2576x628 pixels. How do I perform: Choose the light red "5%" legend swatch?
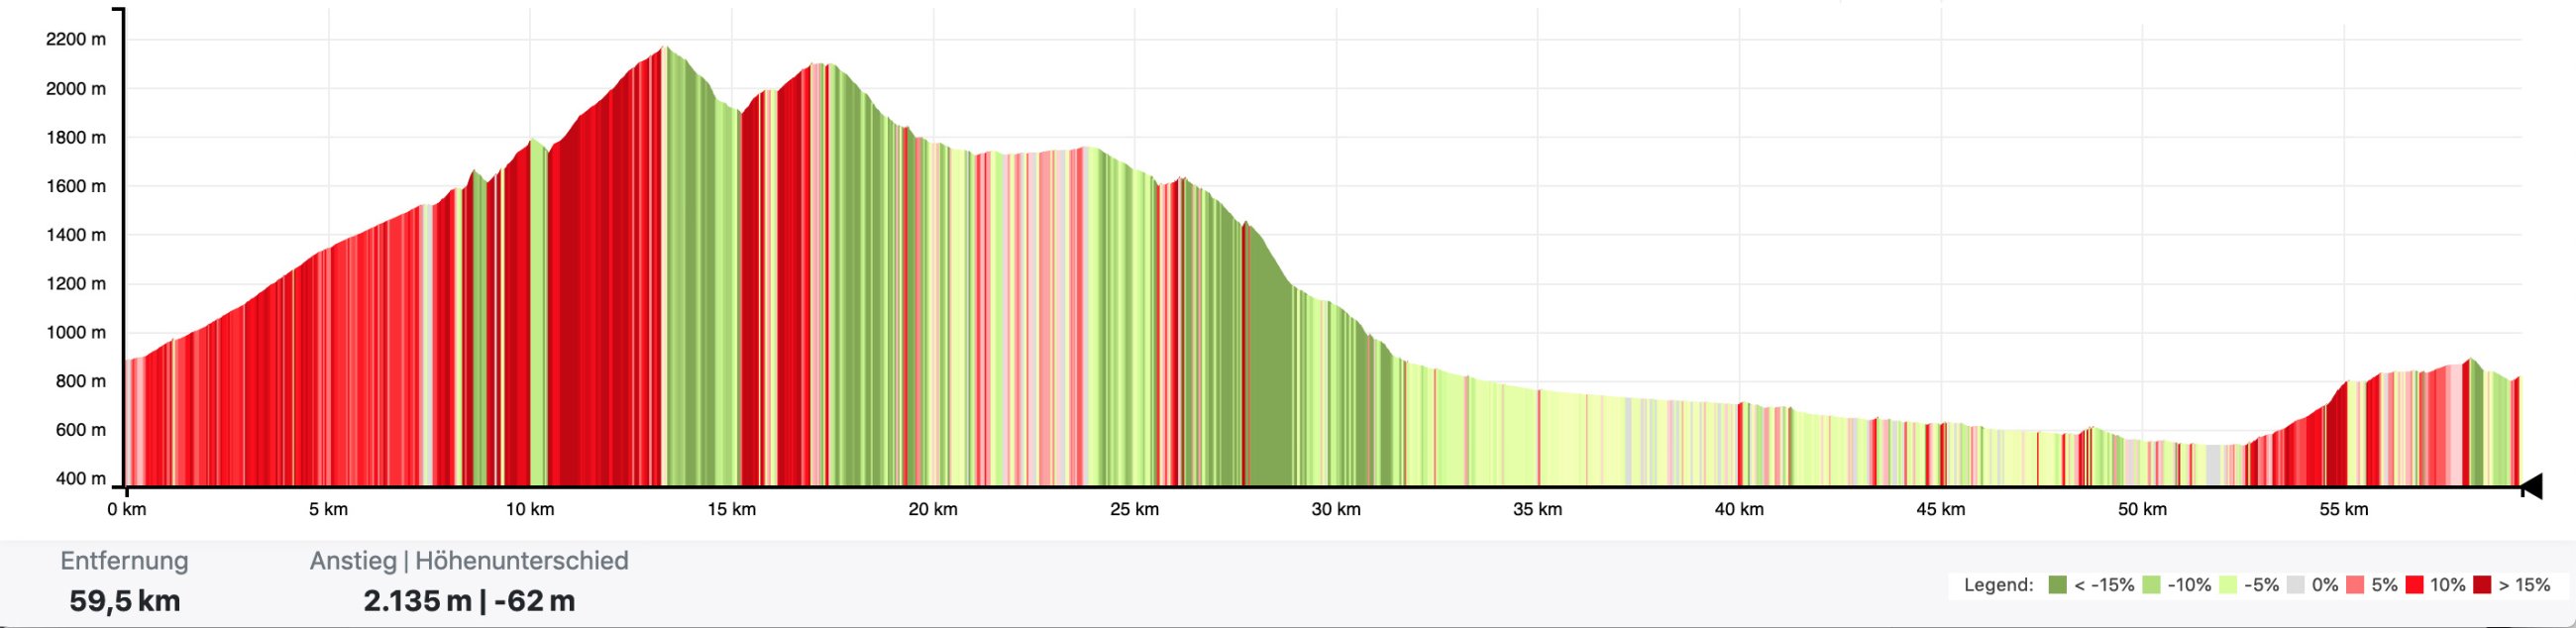[x=2355, y=585]
